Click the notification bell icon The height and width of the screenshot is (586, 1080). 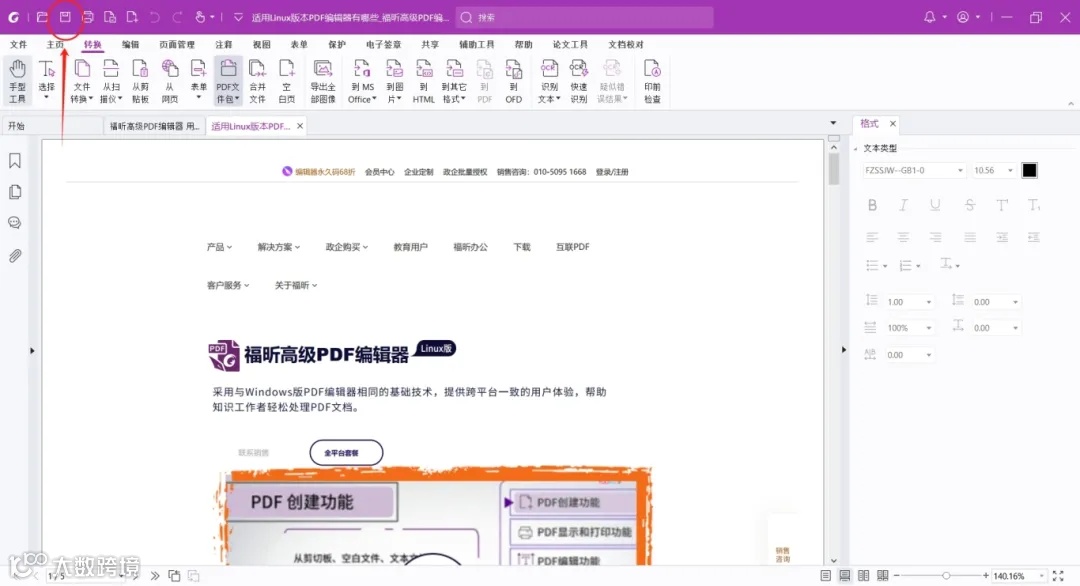[929, 17]
